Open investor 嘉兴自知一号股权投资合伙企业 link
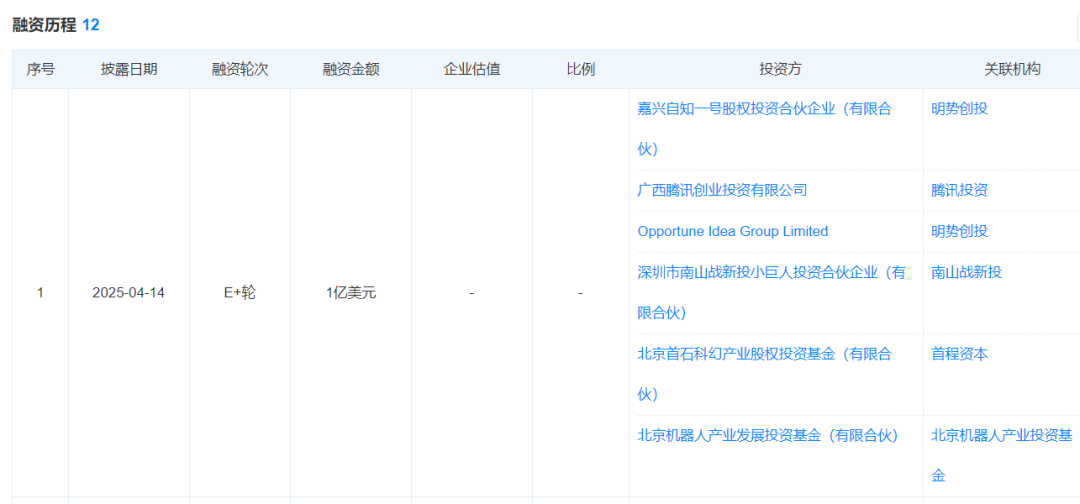This screenshot has height=504, width=1080. pyautogui.click(x=765, y=129)
